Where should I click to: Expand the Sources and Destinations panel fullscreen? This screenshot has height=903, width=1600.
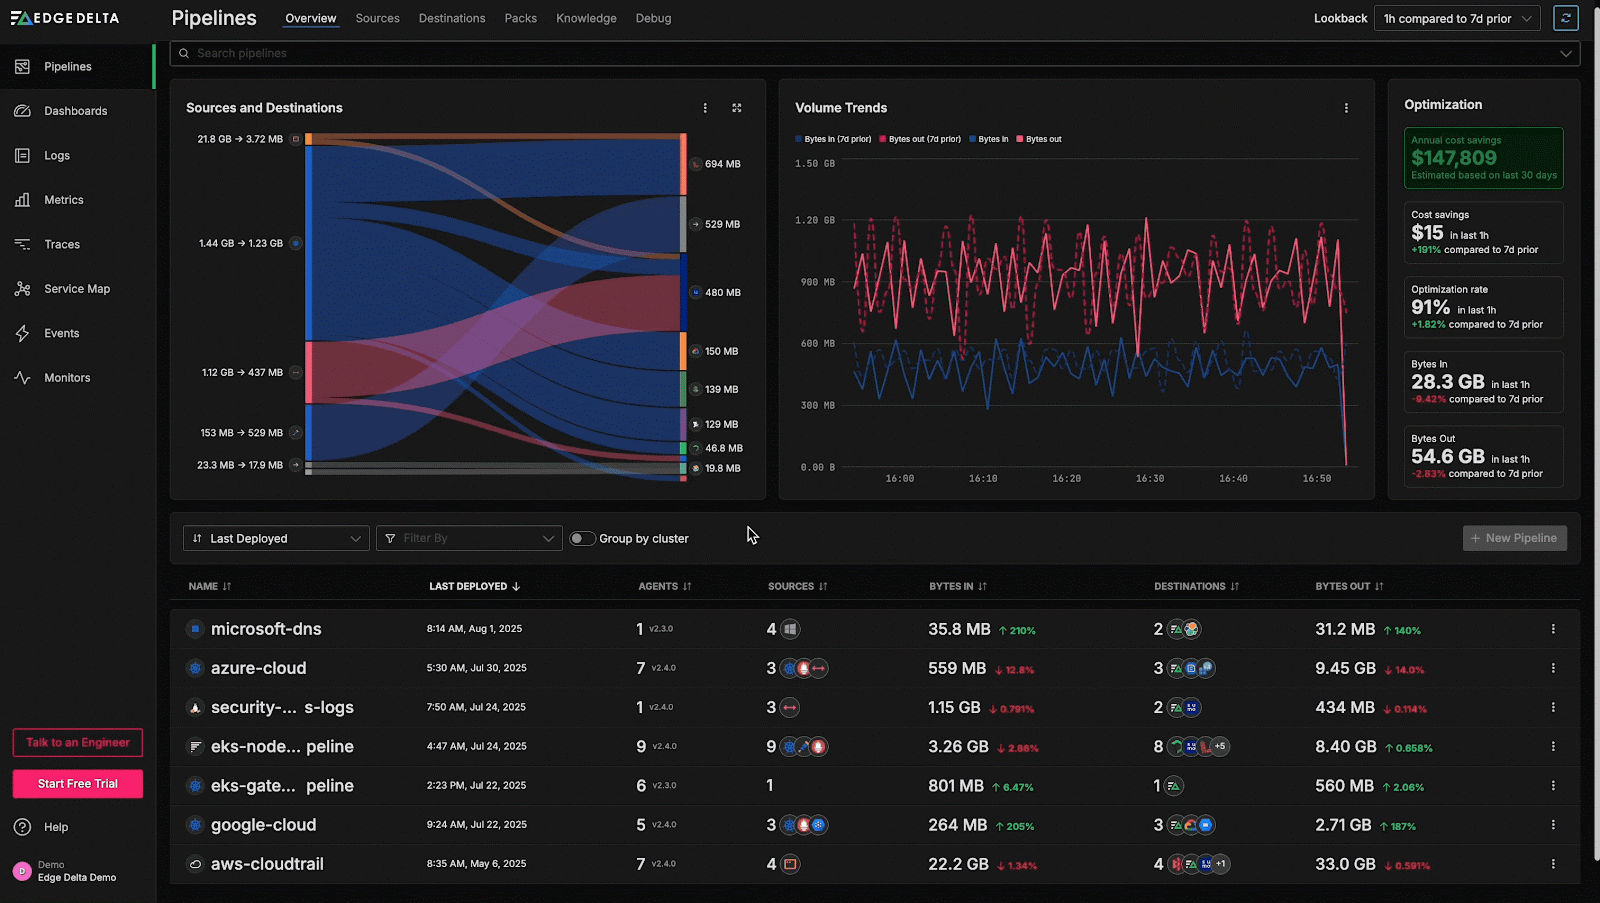click(x=737, y=108)
